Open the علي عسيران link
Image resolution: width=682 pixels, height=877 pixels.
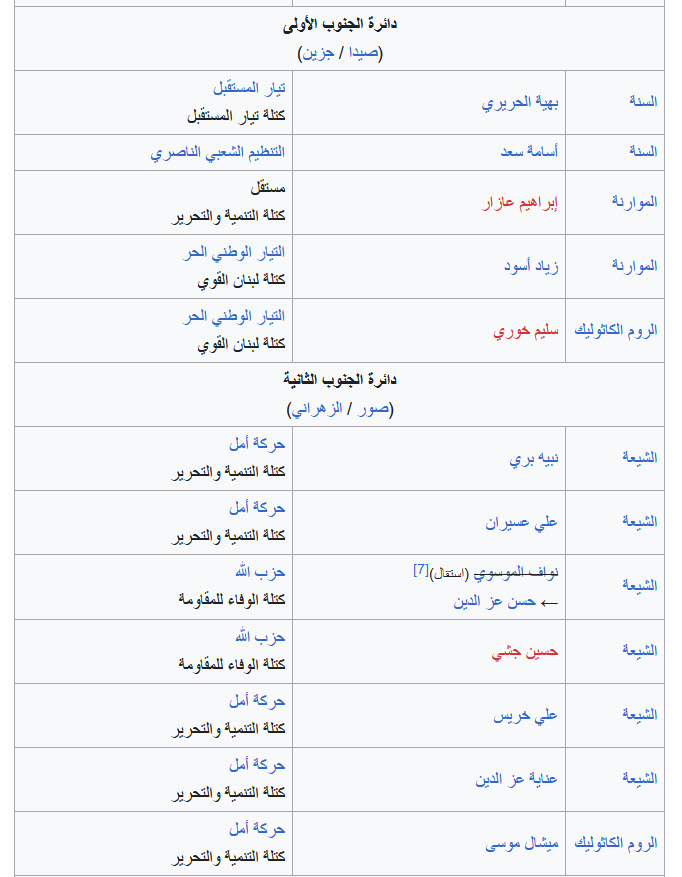pos(521,523)
